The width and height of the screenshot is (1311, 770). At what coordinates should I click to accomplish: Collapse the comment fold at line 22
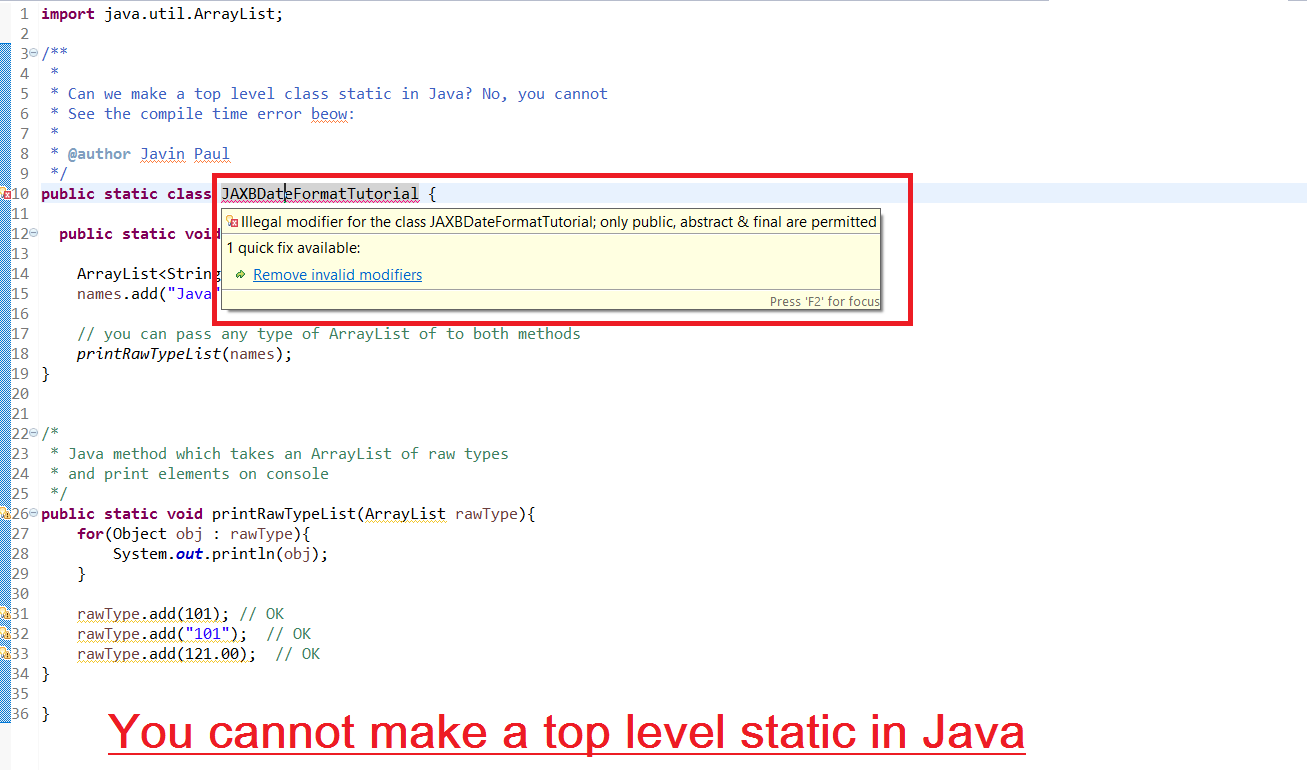(x=34, y=434)
